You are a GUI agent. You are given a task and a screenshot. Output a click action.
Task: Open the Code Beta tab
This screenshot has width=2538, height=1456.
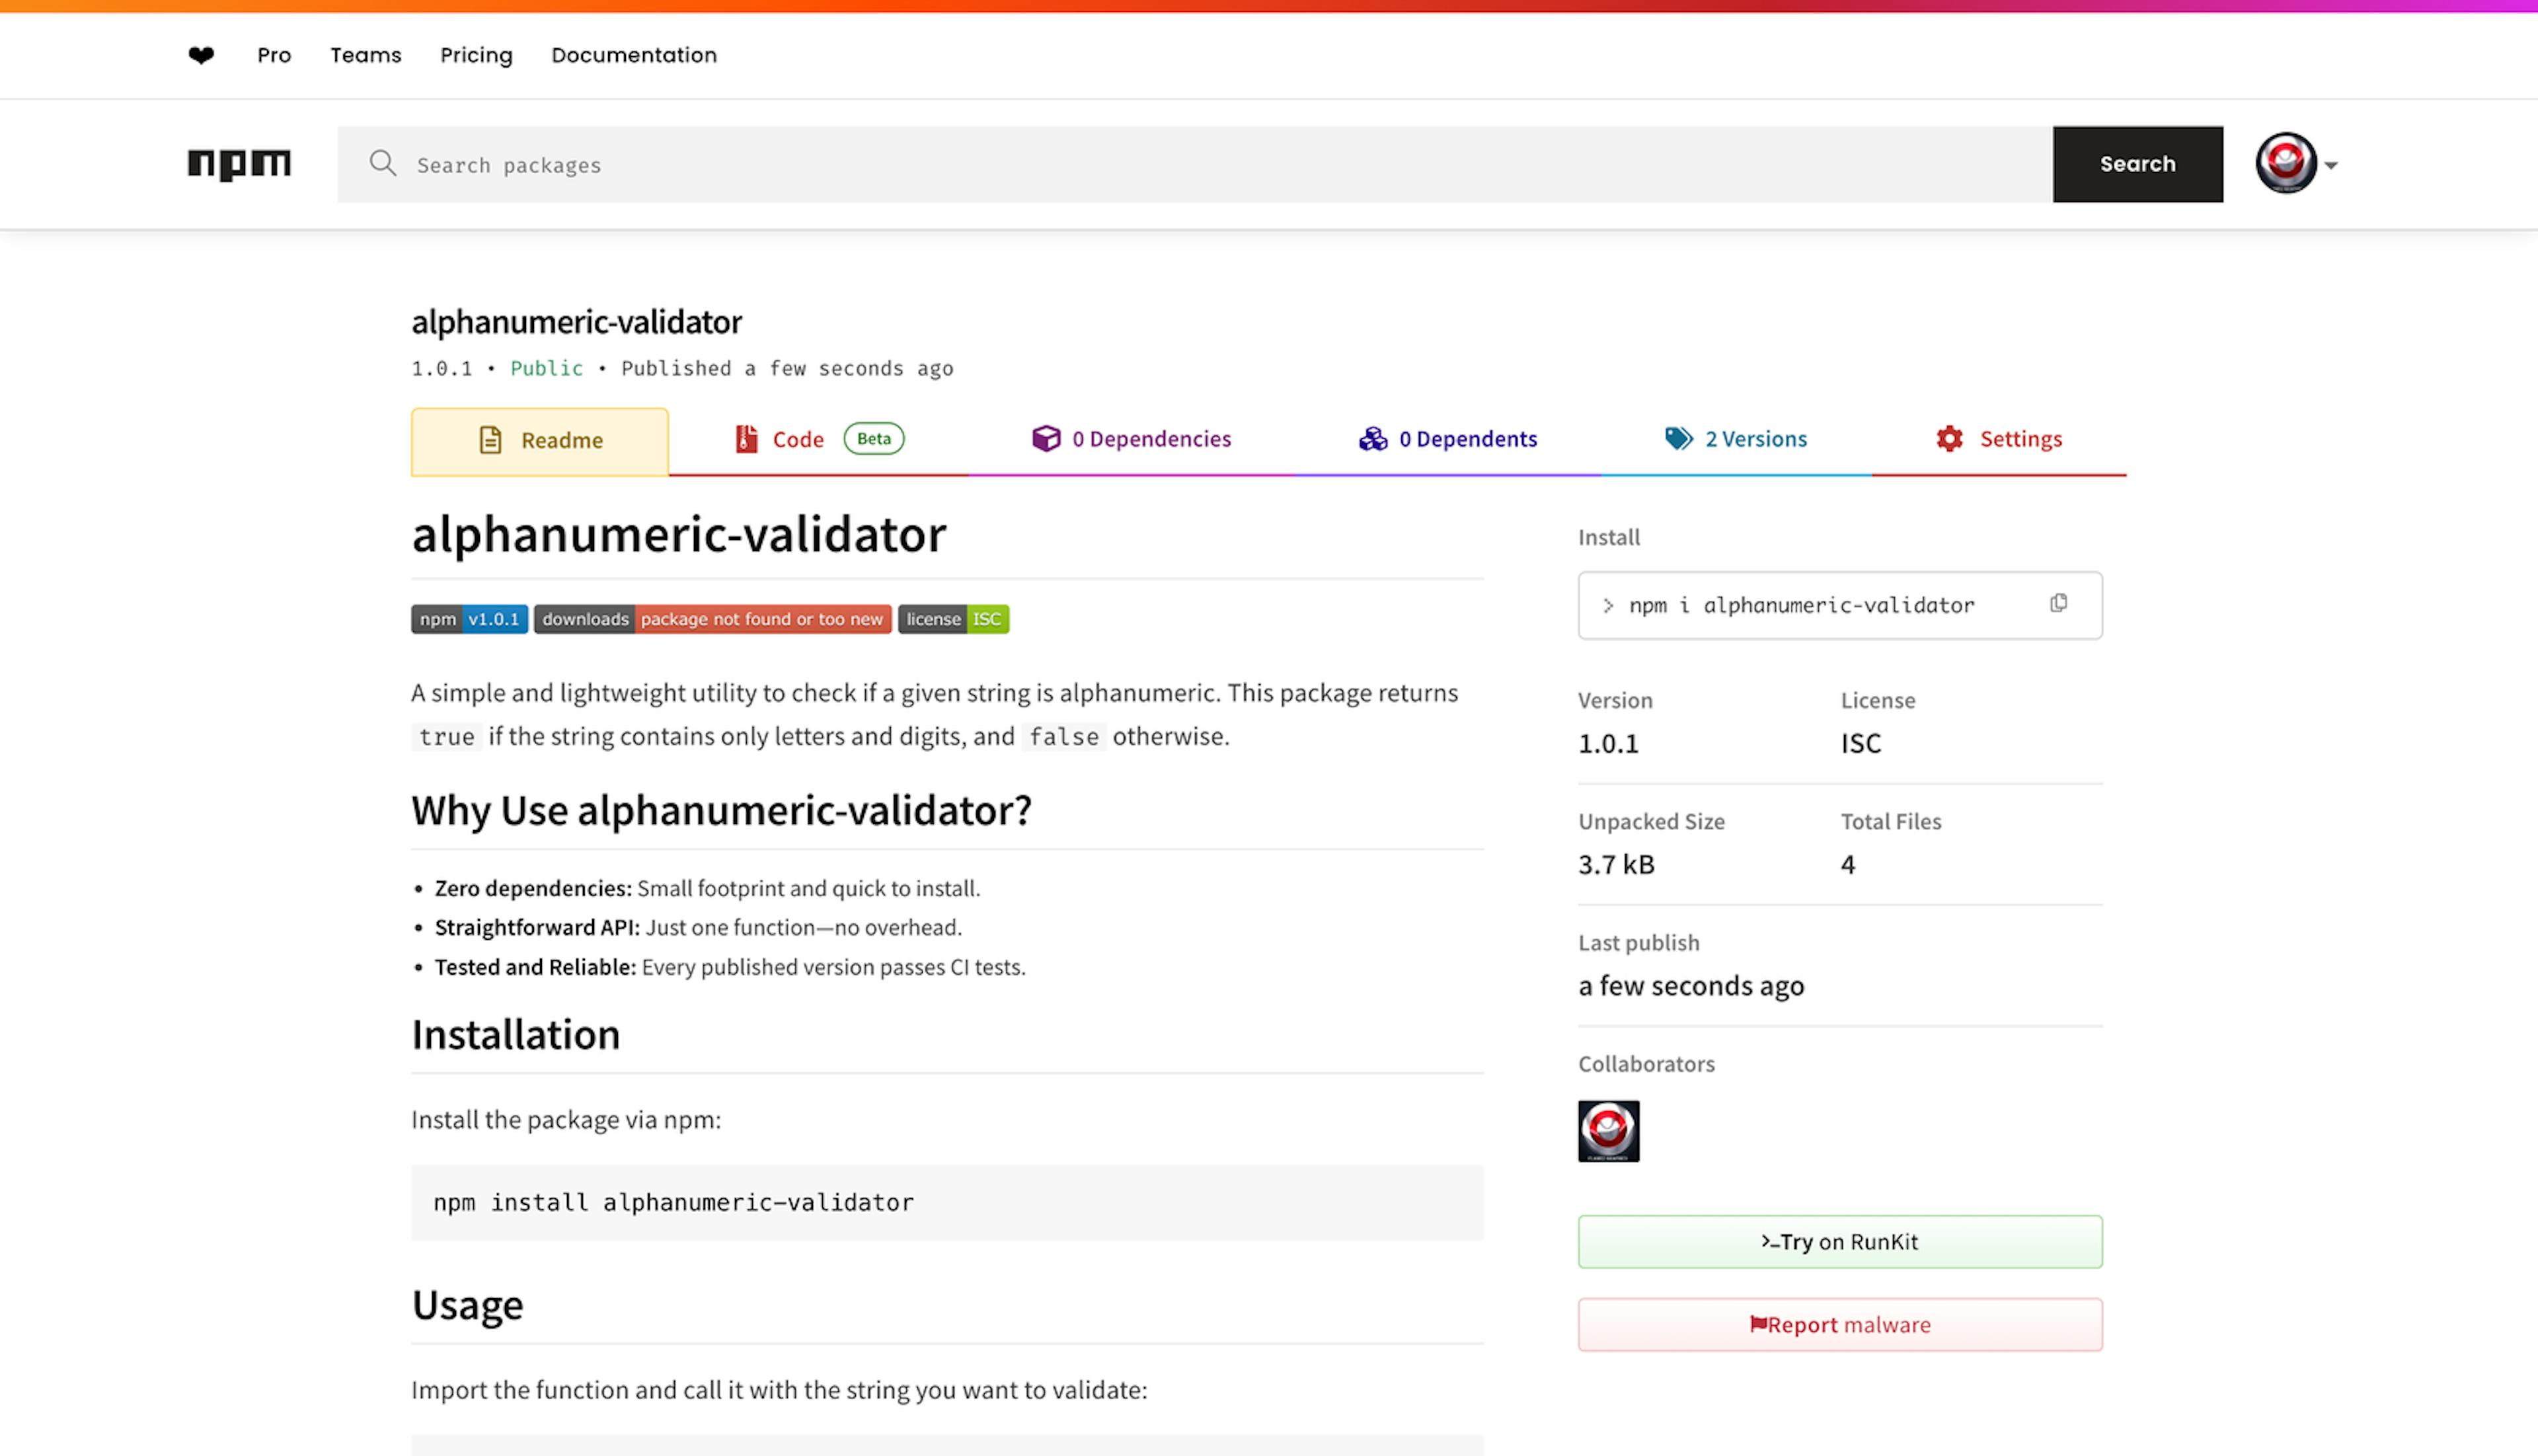[818, 439]
